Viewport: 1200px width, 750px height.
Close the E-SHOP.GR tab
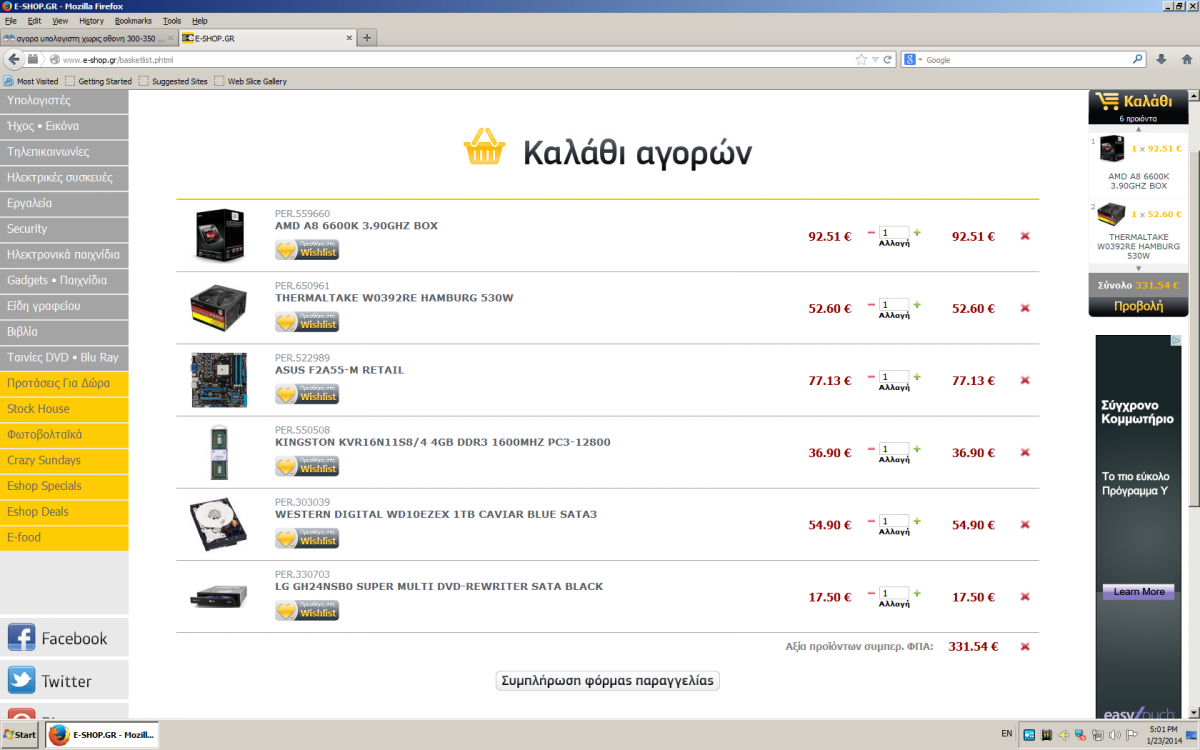(x=349, y=38)
